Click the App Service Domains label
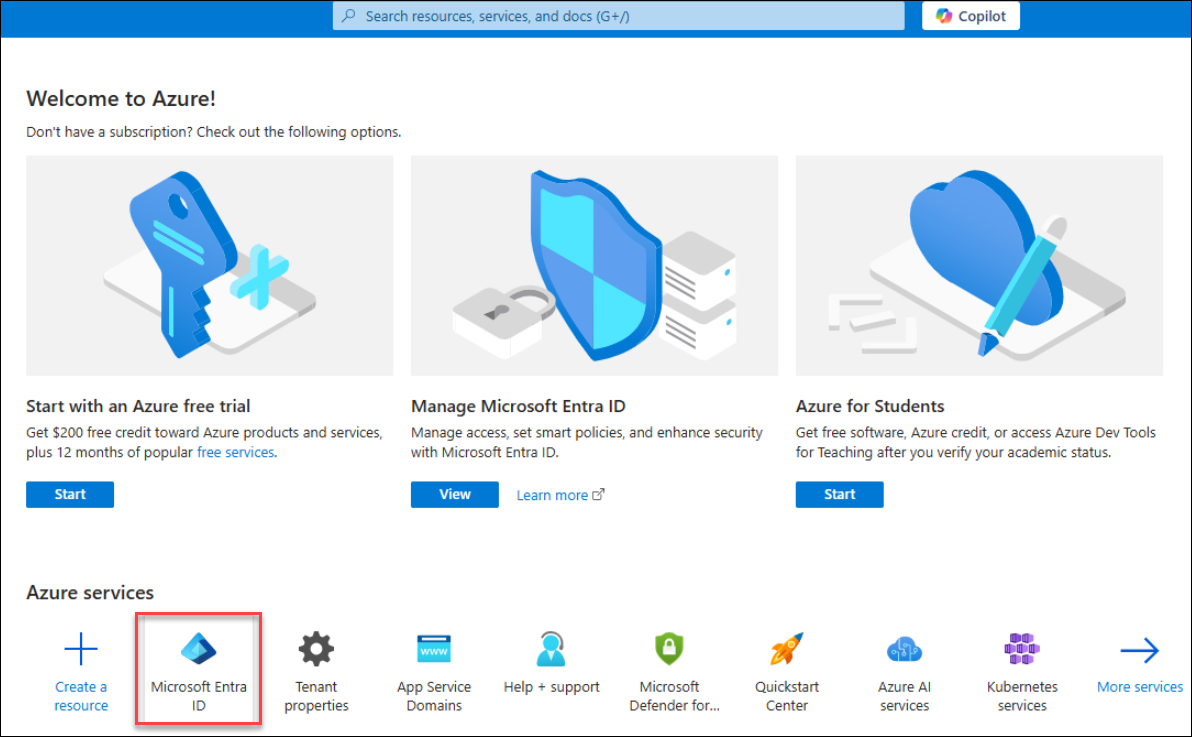The image size is (1192, 737). [434, 696]
